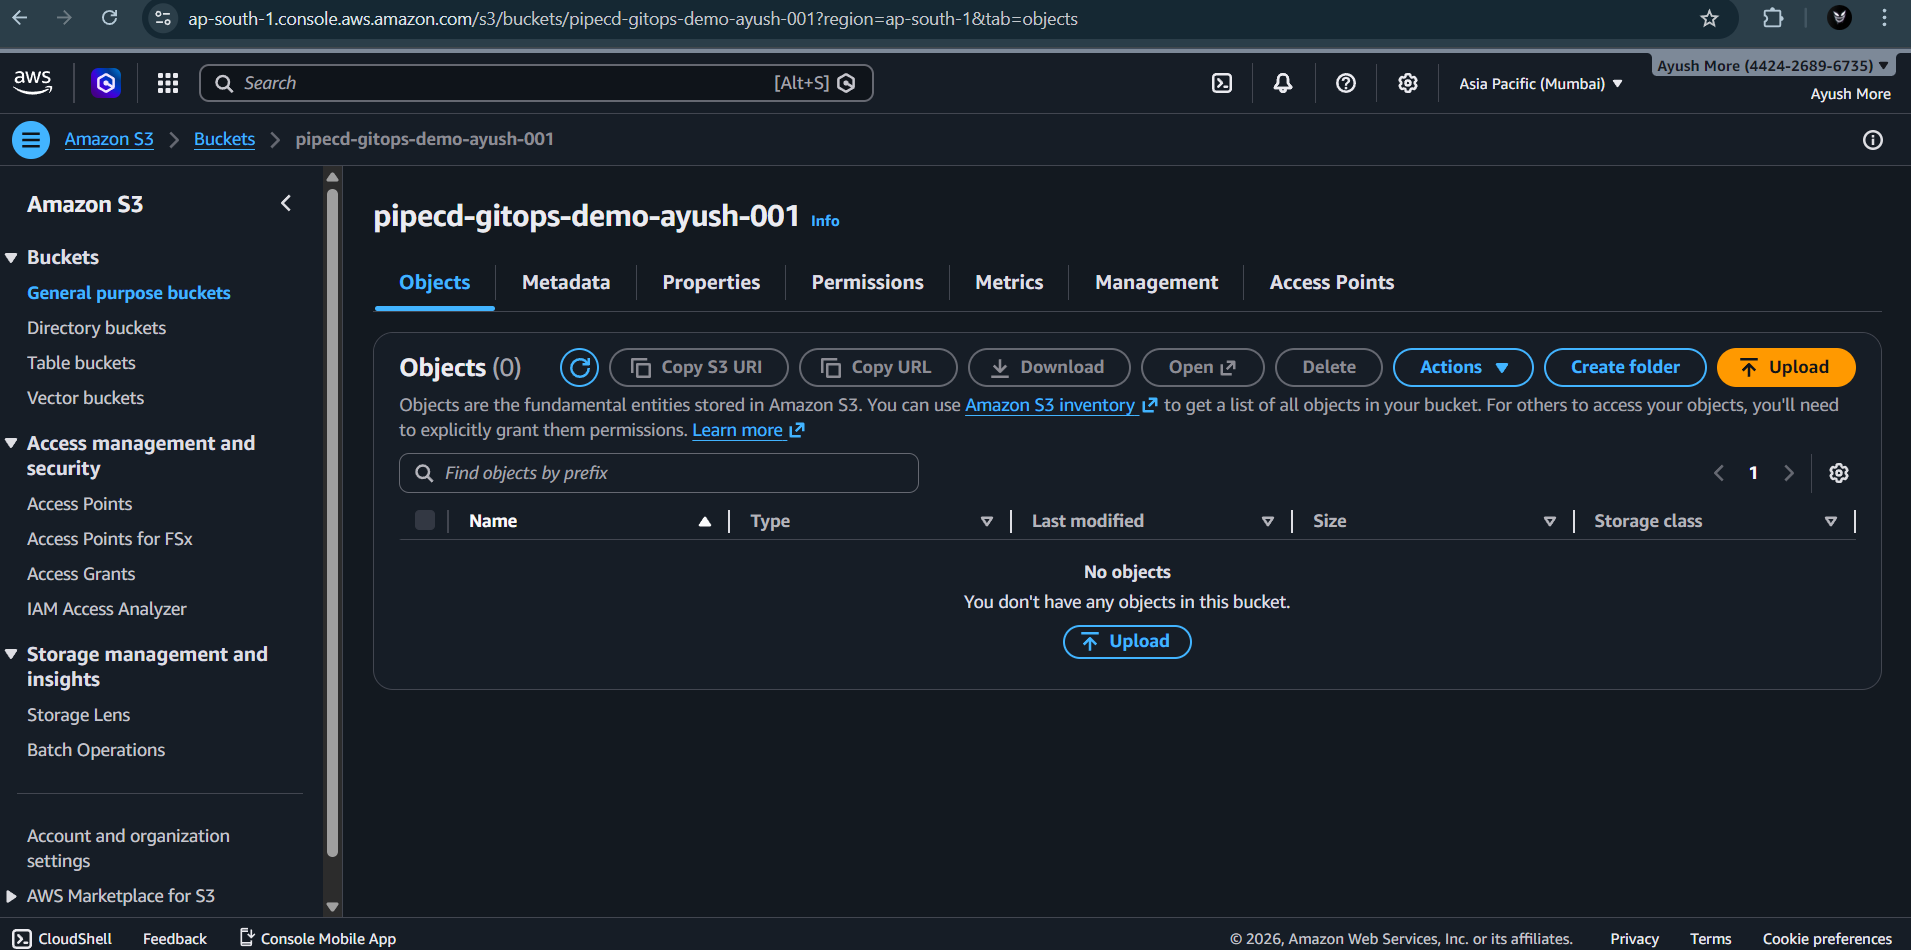Open the Learn more link
The image size is (1911, 950).
[x=738, y=429]
